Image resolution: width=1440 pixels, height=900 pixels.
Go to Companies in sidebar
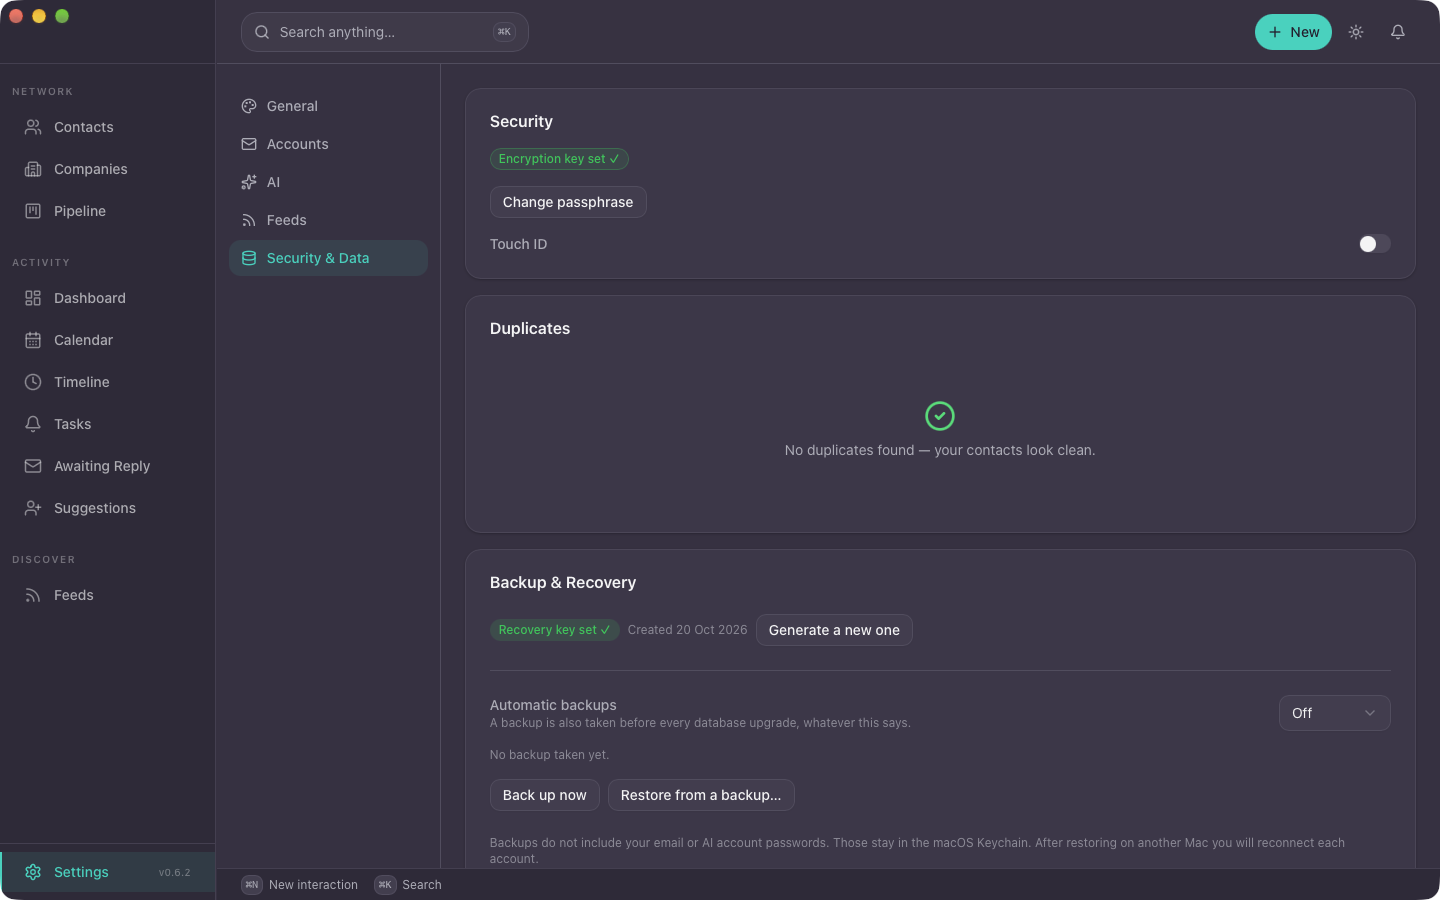pos(107,169)
